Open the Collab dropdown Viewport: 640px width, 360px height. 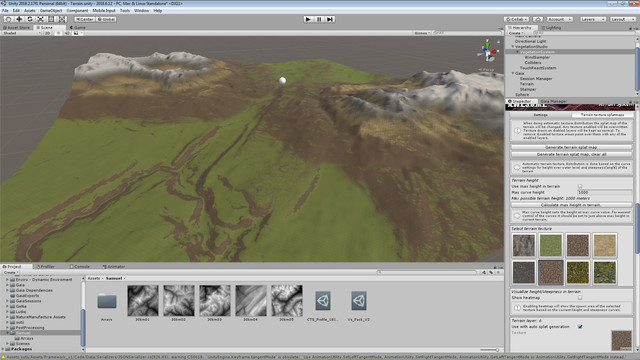pyautogui.click(x=517, y=19)
